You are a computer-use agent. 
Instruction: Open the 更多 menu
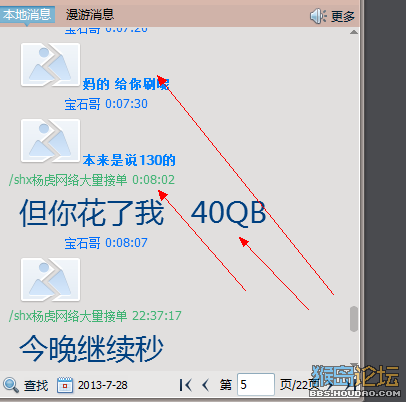[x=343, y=16]
